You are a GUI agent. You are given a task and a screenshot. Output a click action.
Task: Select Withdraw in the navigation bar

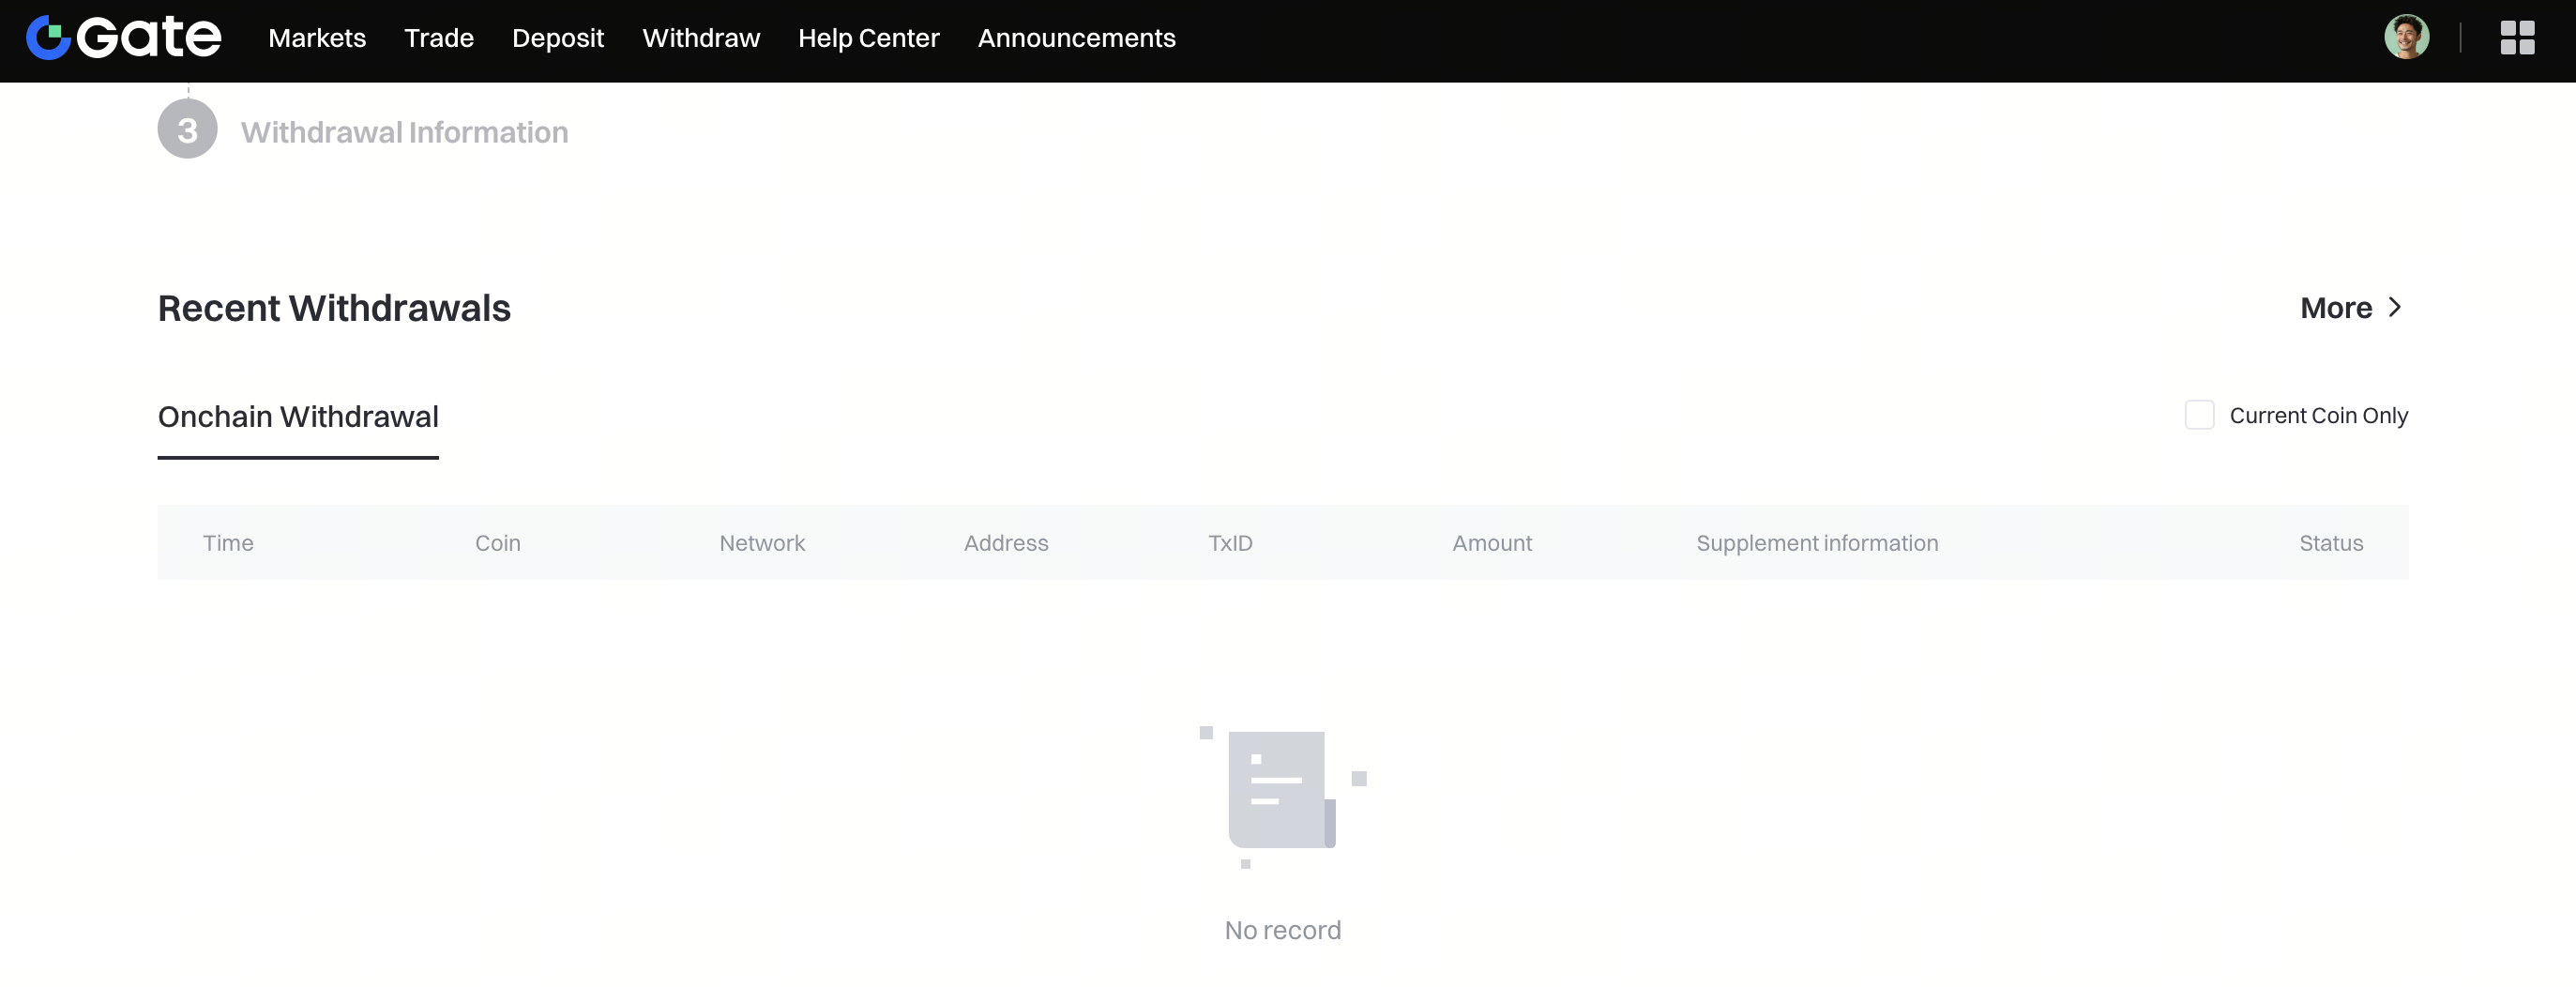(700, 38)
